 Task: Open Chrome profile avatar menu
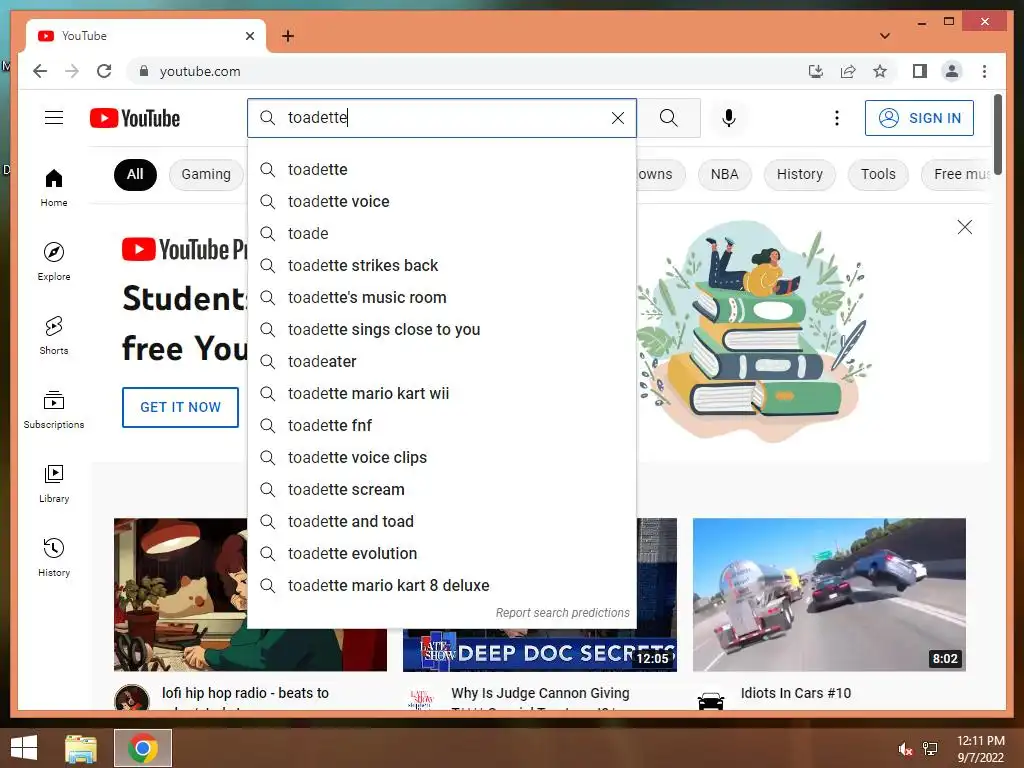[x=952, y=71]
